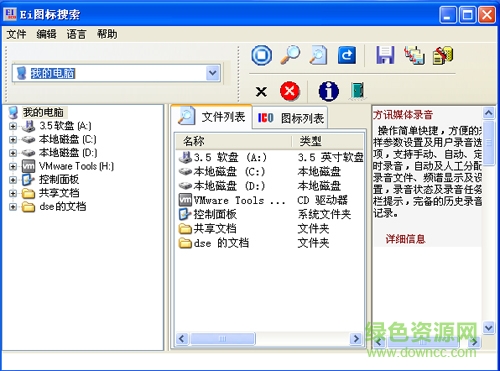
Task: Click the CD 驱动器 type cell
Action: (322, 200)
